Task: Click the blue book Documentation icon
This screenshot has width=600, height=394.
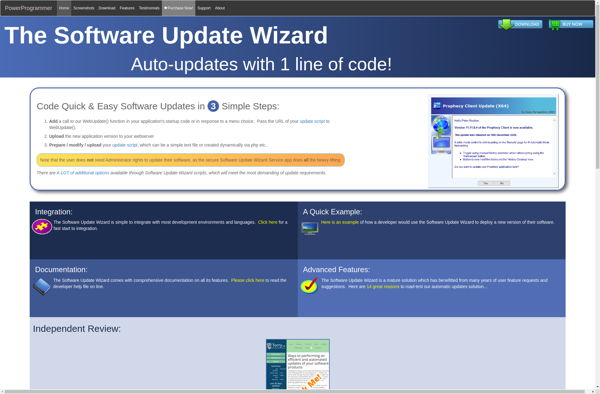Action: [42, 287]
